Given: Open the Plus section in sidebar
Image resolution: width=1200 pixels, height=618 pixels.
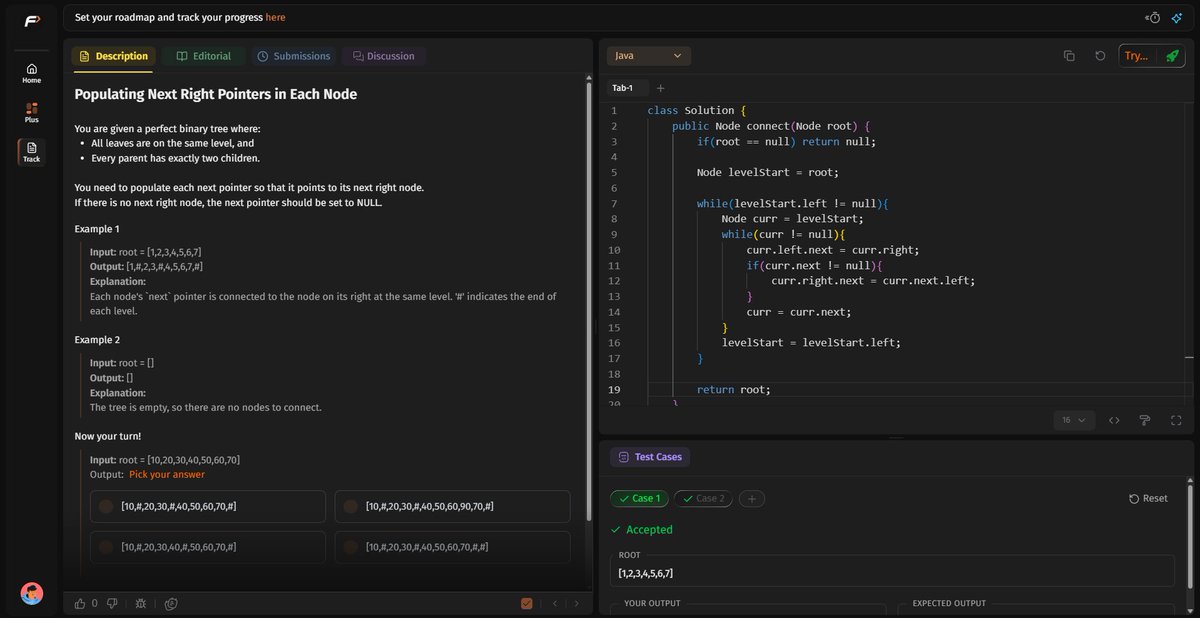Looking at the screenshot, I should click(x=31, y=112).
